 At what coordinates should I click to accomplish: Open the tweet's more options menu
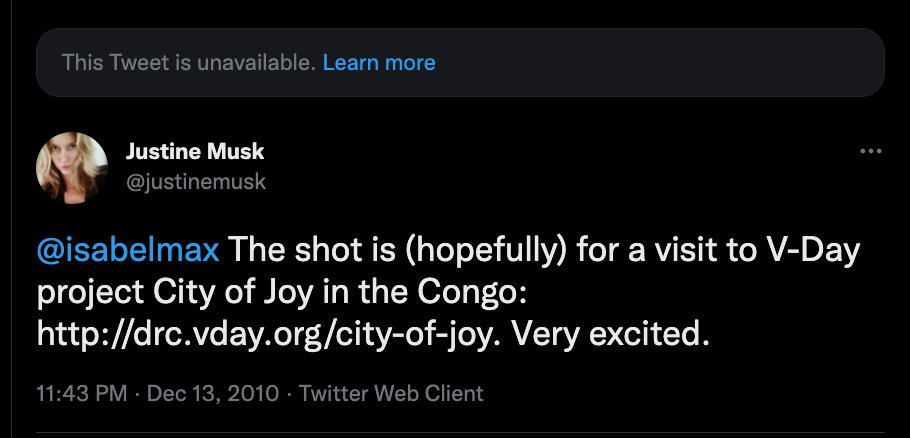pyautogui.click(x=871, y=151)
